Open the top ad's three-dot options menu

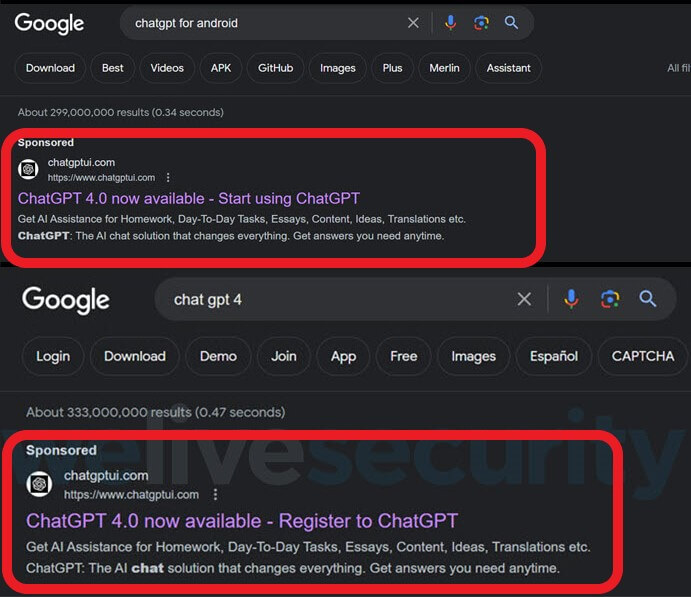[x=168, y=178]
